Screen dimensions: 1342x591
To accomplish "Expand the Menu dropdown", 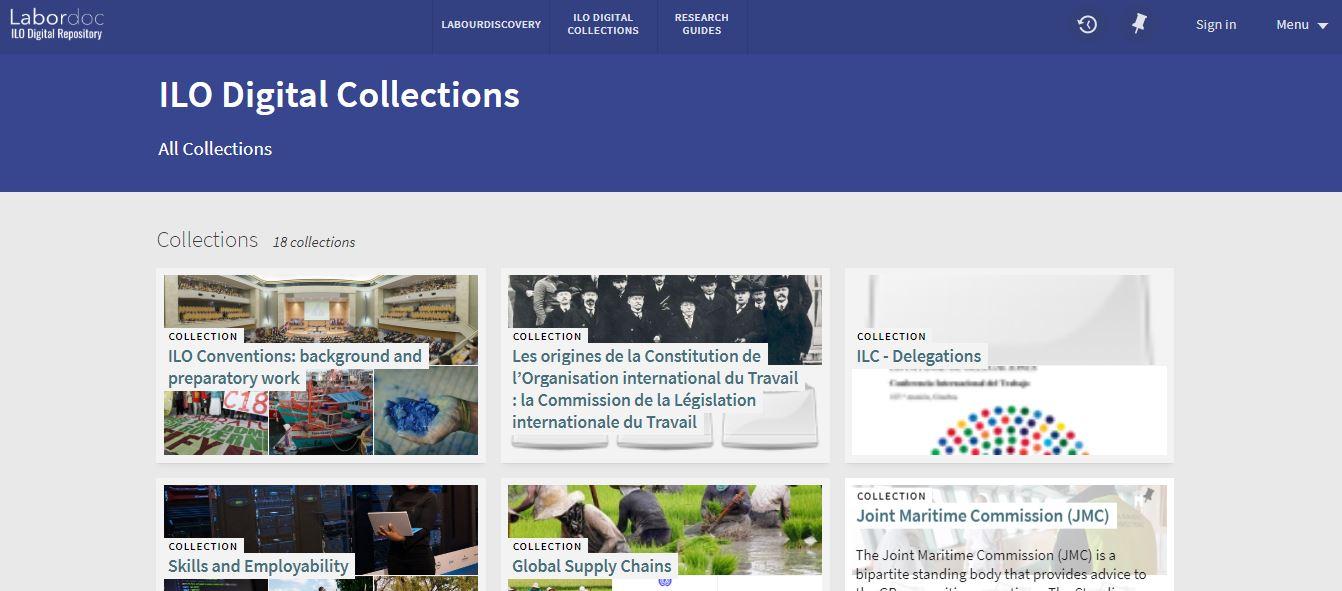I will 1300,25.
